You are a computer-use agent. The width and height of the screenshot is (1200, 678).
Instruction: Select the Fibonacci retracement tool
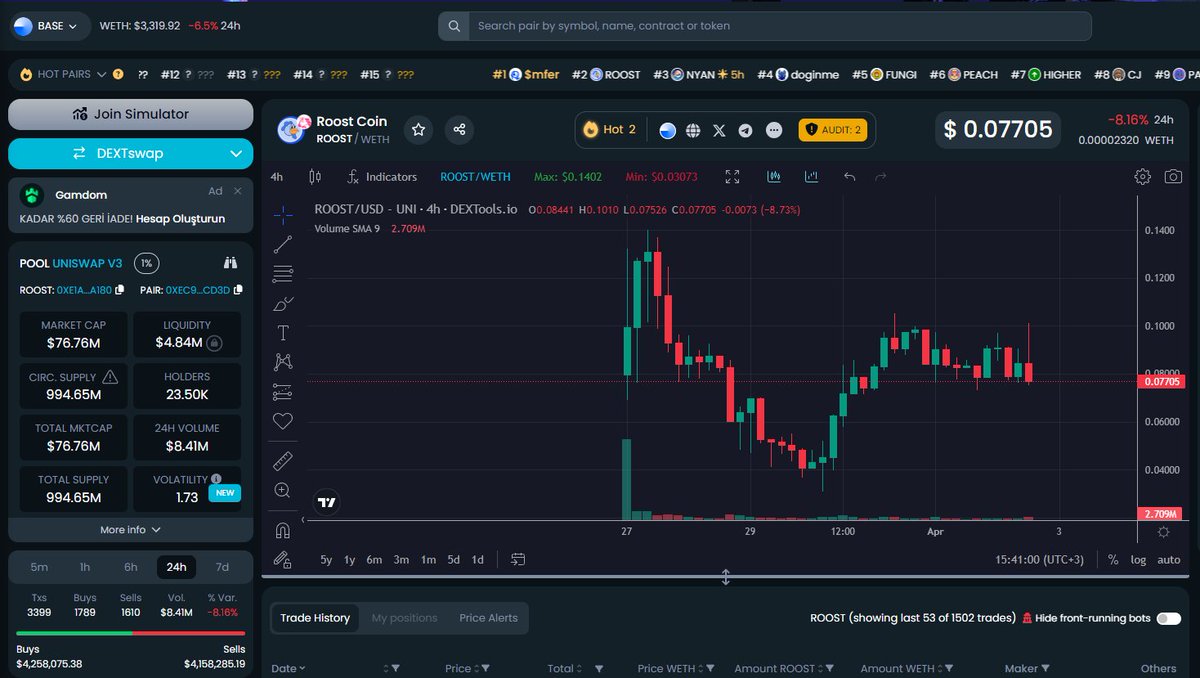283,273
